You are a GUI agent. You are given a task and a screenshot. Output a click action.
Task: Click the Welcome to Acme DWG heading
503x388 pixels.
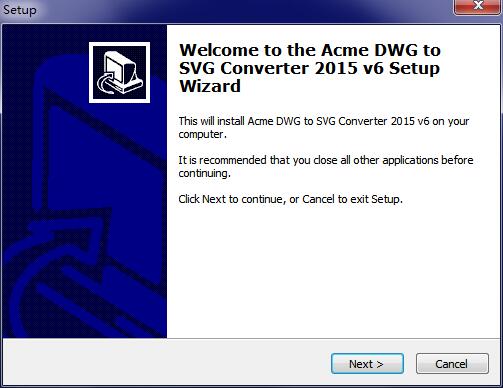310,68
